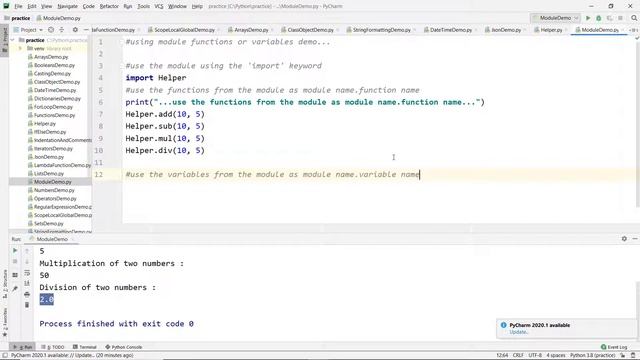Show hidden editor tabs dropdown
This screenshot has width=640, height=360.
click(633, 30)
